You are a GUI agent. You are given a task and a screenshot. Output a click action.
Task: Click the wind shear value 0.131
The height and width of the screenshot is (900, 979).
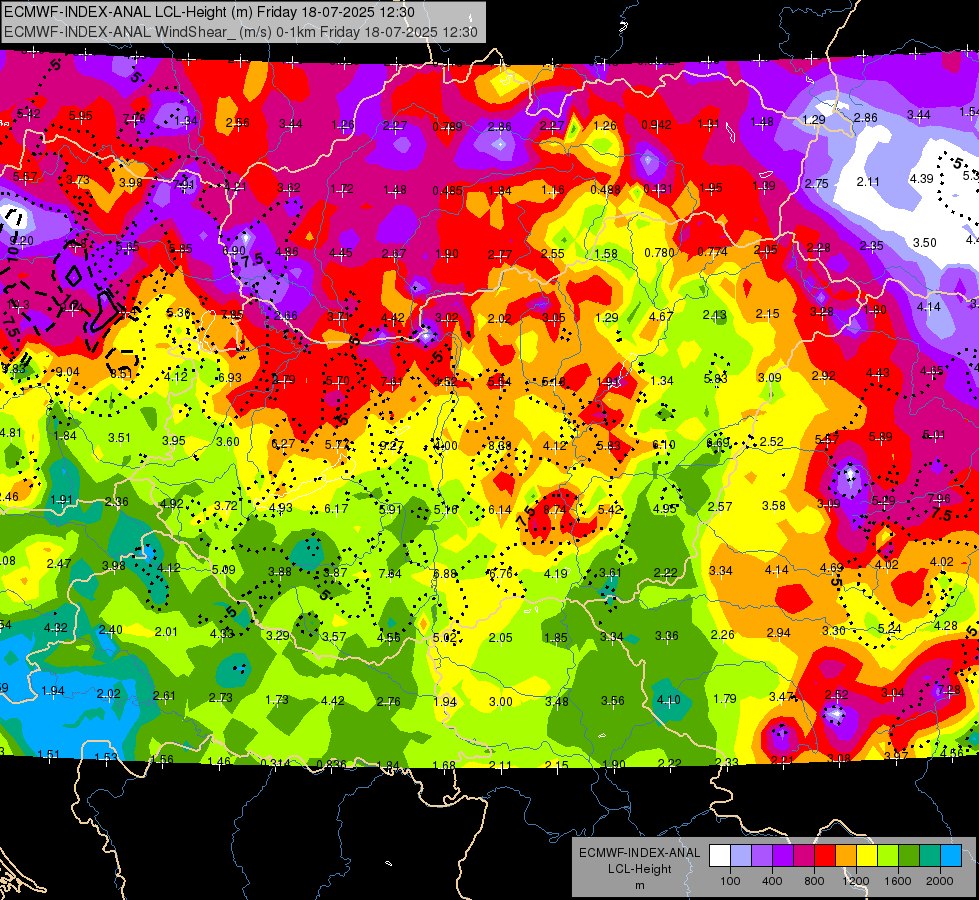[658, 189]
